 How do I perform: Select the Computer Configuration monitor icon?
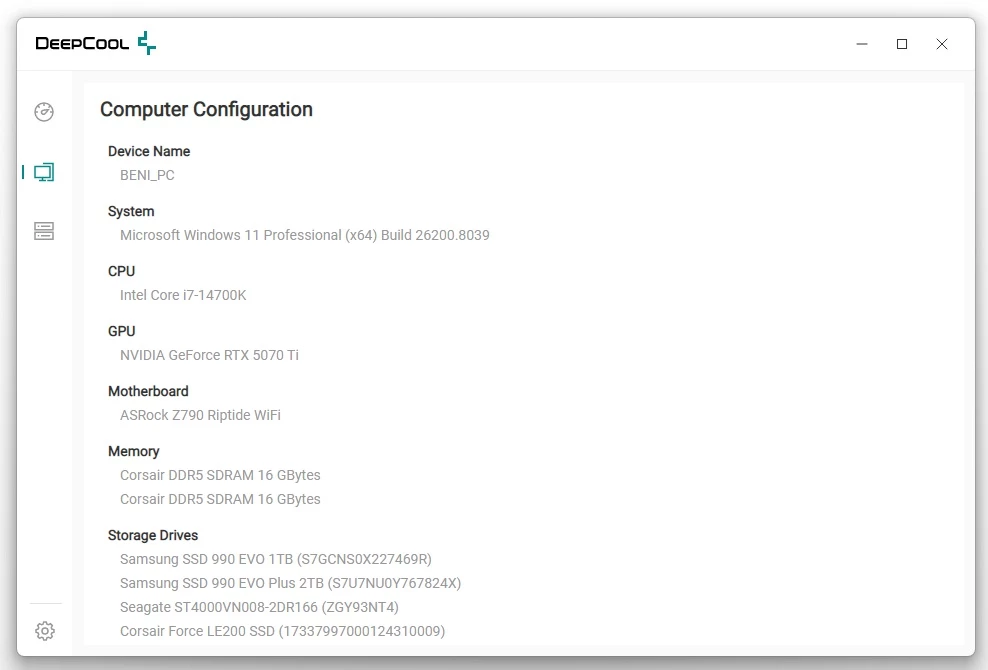44,172
